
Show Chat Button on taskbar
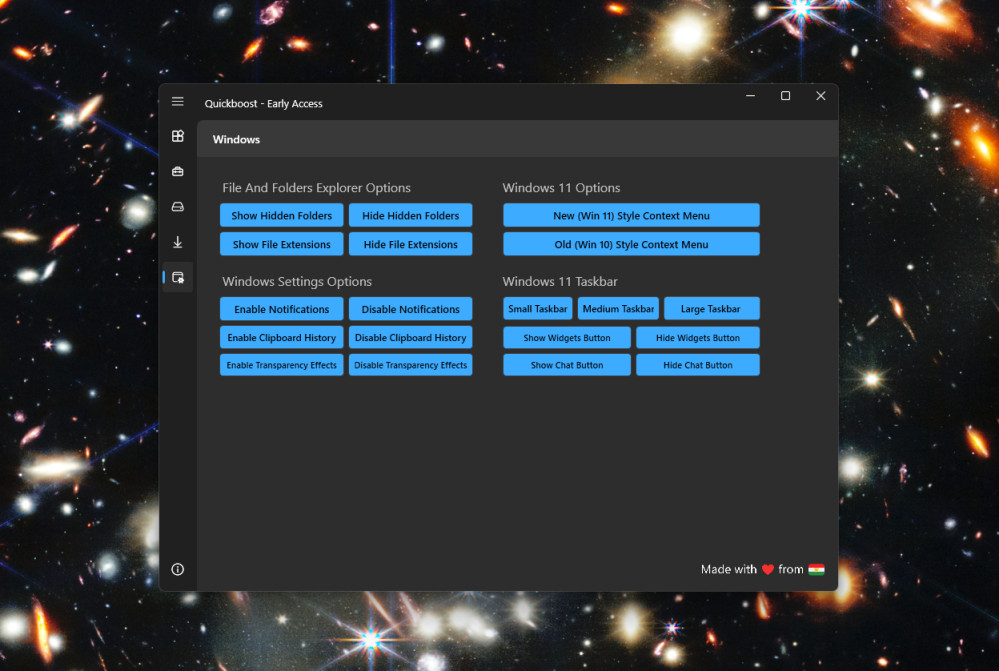point(566,365)
